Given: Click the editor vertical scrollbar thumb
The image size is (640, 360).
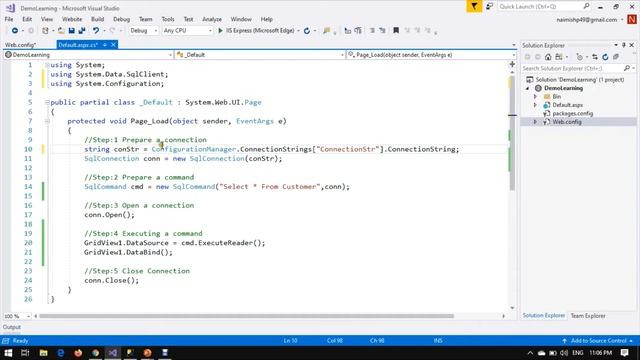Looking at the screenshot, I should pos(512,133).
